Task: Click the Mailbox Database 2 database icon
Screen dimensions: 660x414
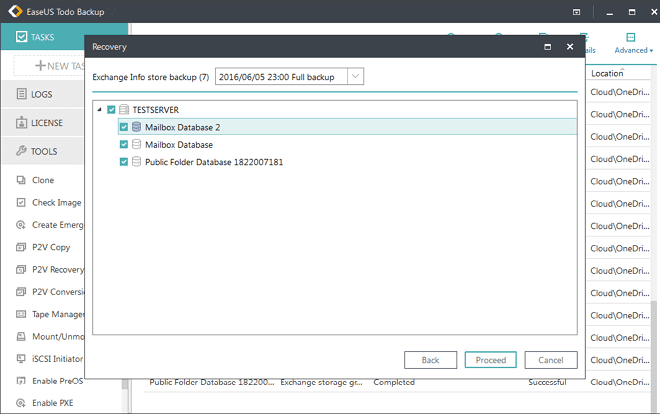Action: [x=136, y=127]
